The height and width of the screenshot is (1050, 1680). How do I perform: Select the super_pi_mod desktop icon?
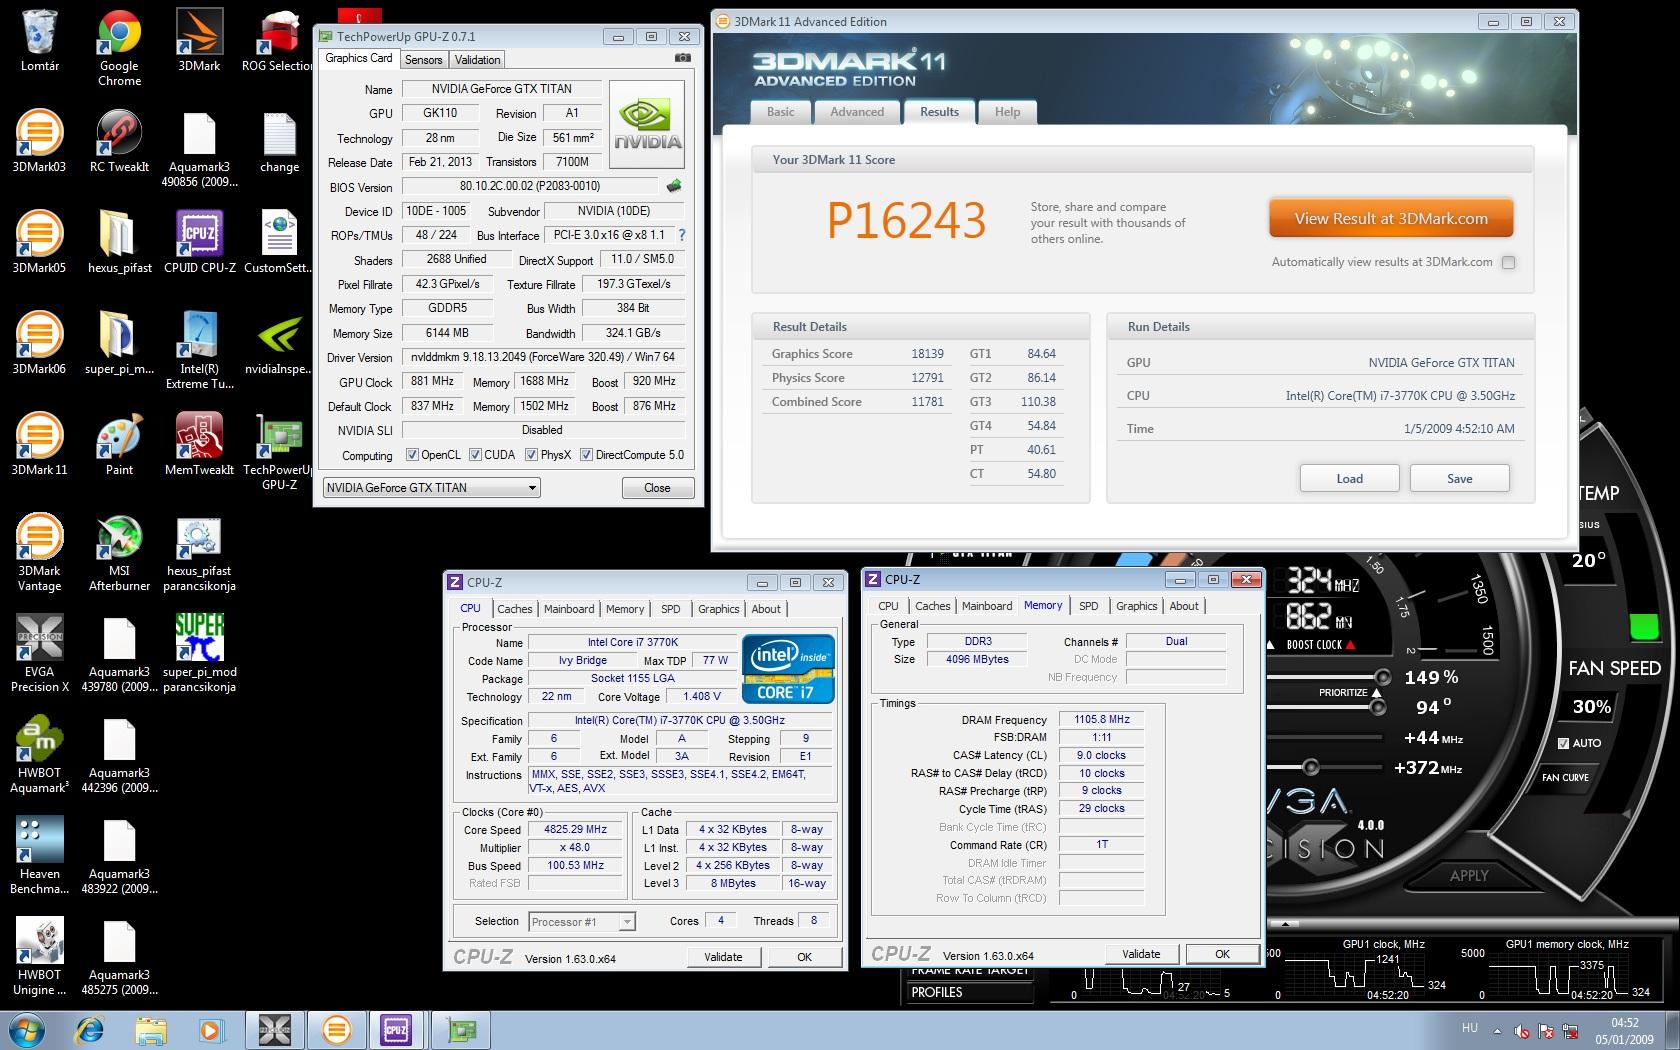(x=199, y=653)
